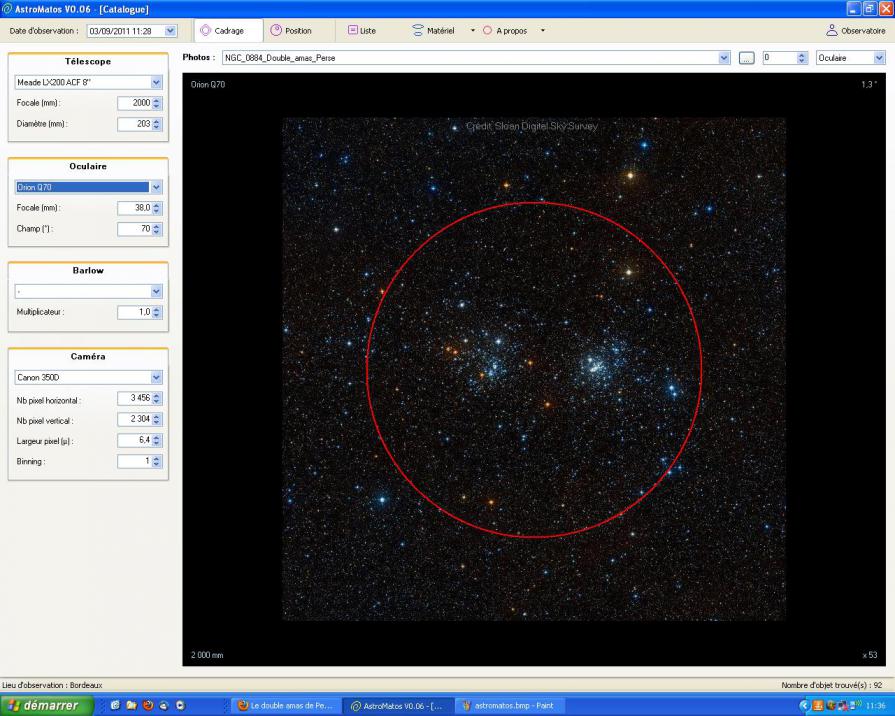Image resolution: width=895 pixels, height=716 pixels.
Task: Click the Diamètre value field
Action: click(134, 124)
